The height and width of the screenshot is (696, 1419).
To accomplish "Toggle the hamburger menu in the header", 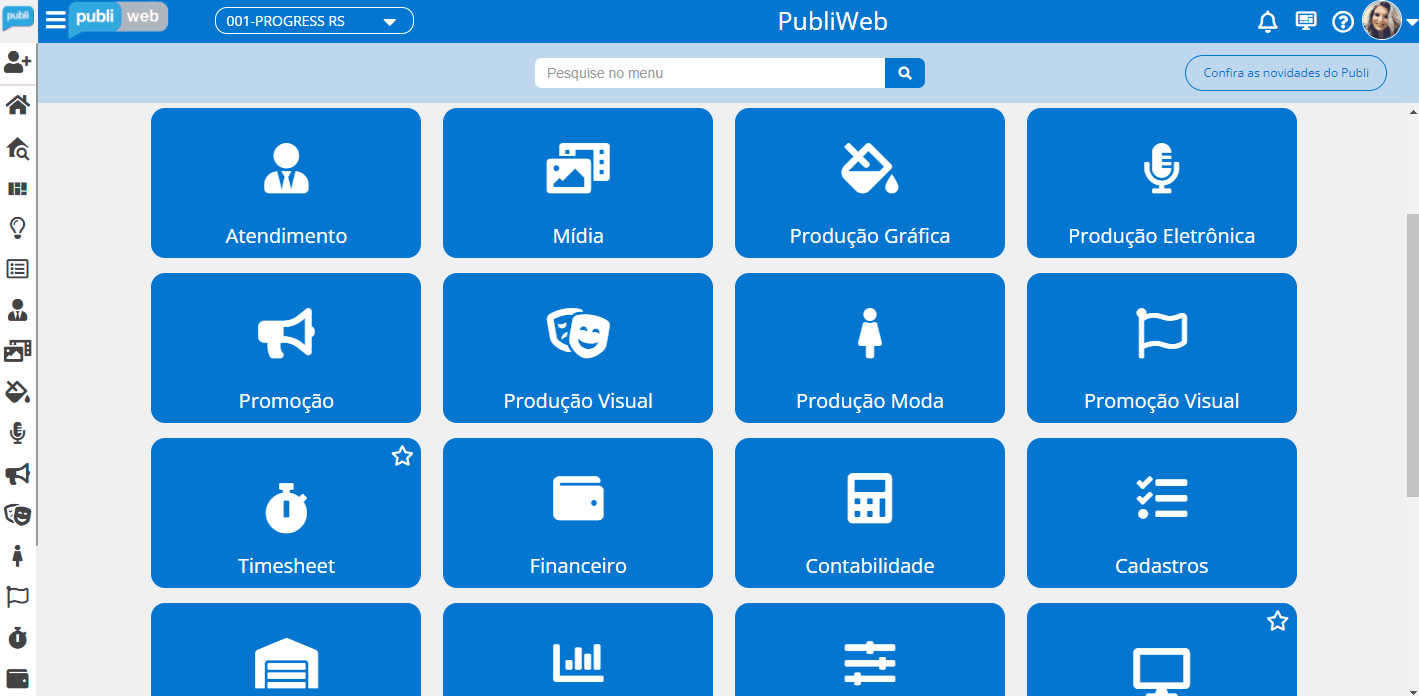I will coord(56,20).
